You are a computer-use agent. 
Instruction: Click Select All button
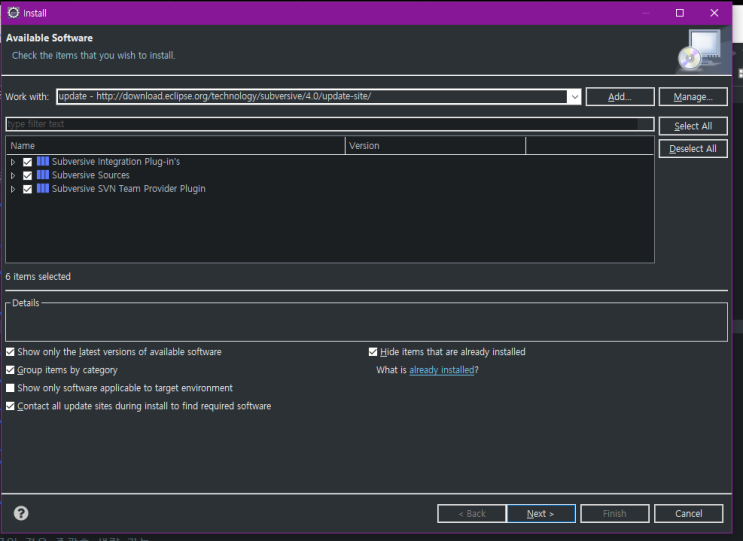693,126
